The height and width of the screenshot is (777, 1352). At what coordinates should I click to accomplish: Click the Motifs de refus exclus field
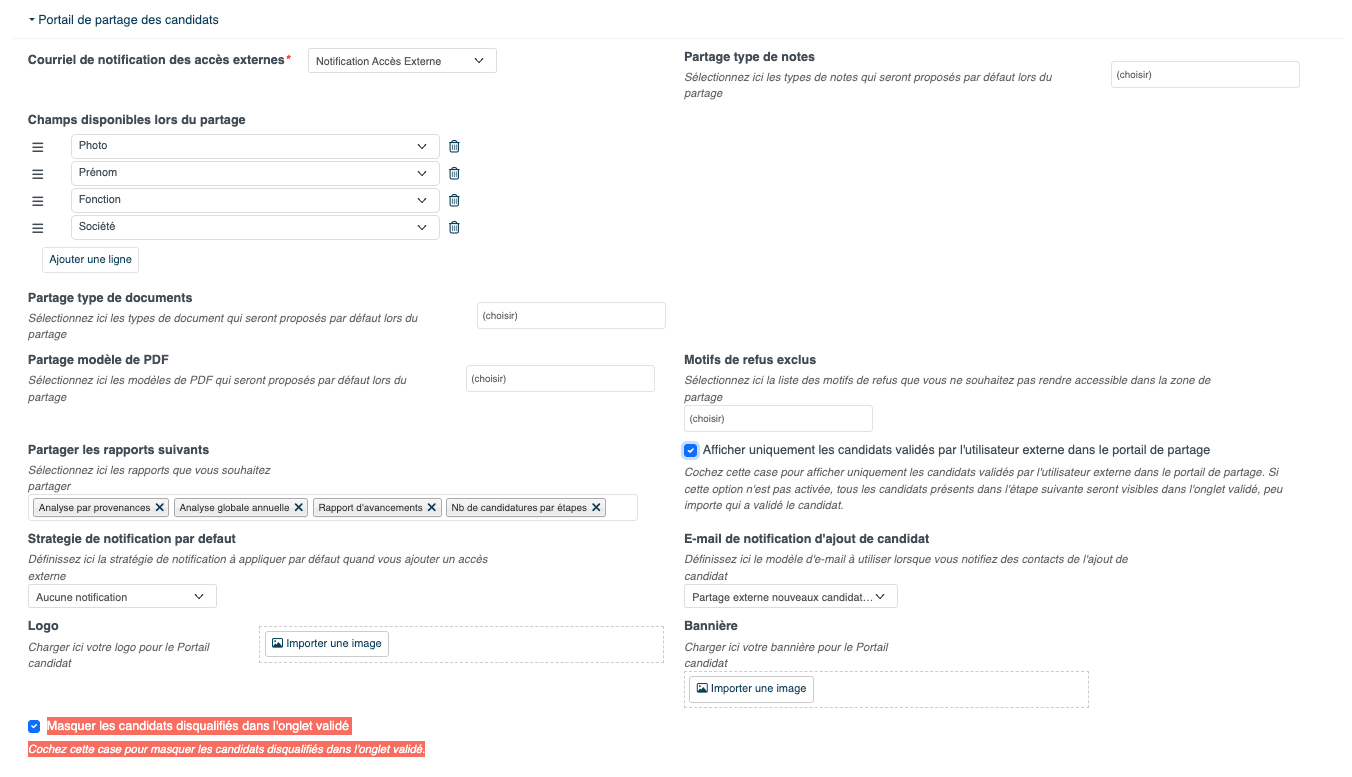pyautogui.click(x=778, y=418)
